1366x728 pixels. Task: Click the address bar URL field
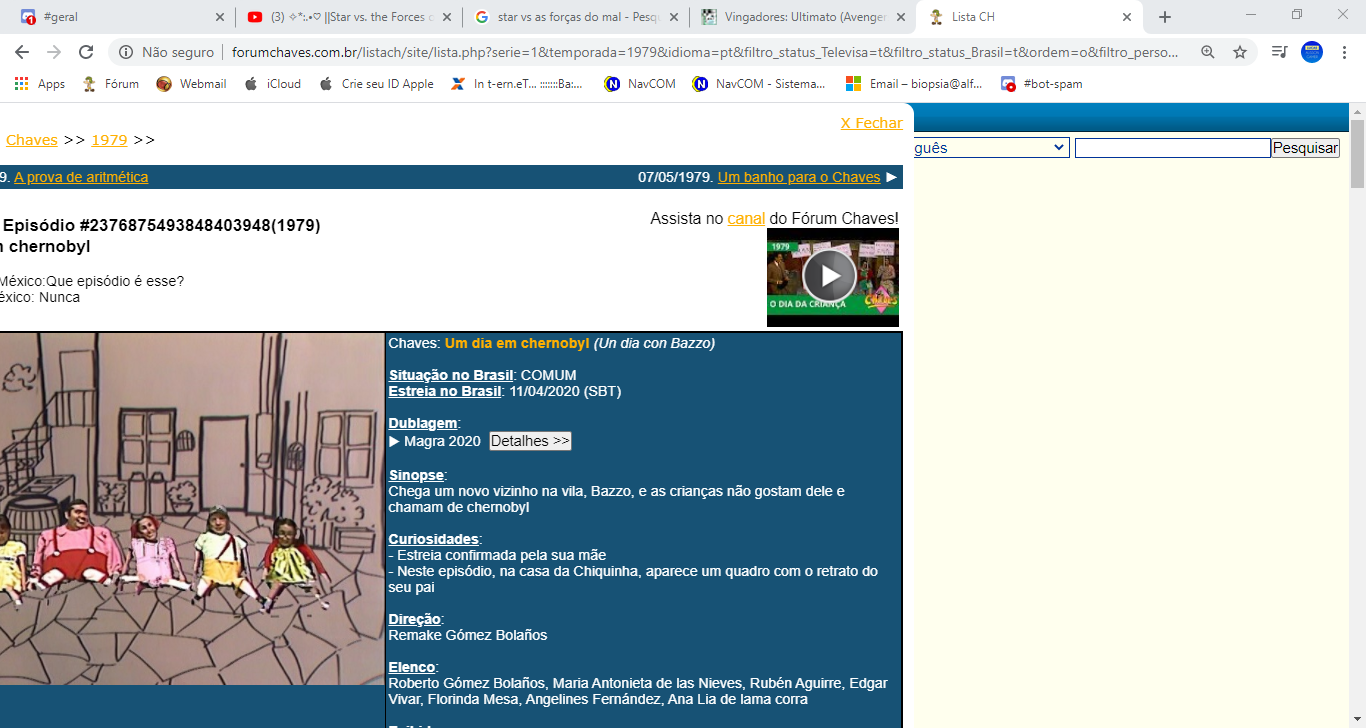tap(704, 52)
